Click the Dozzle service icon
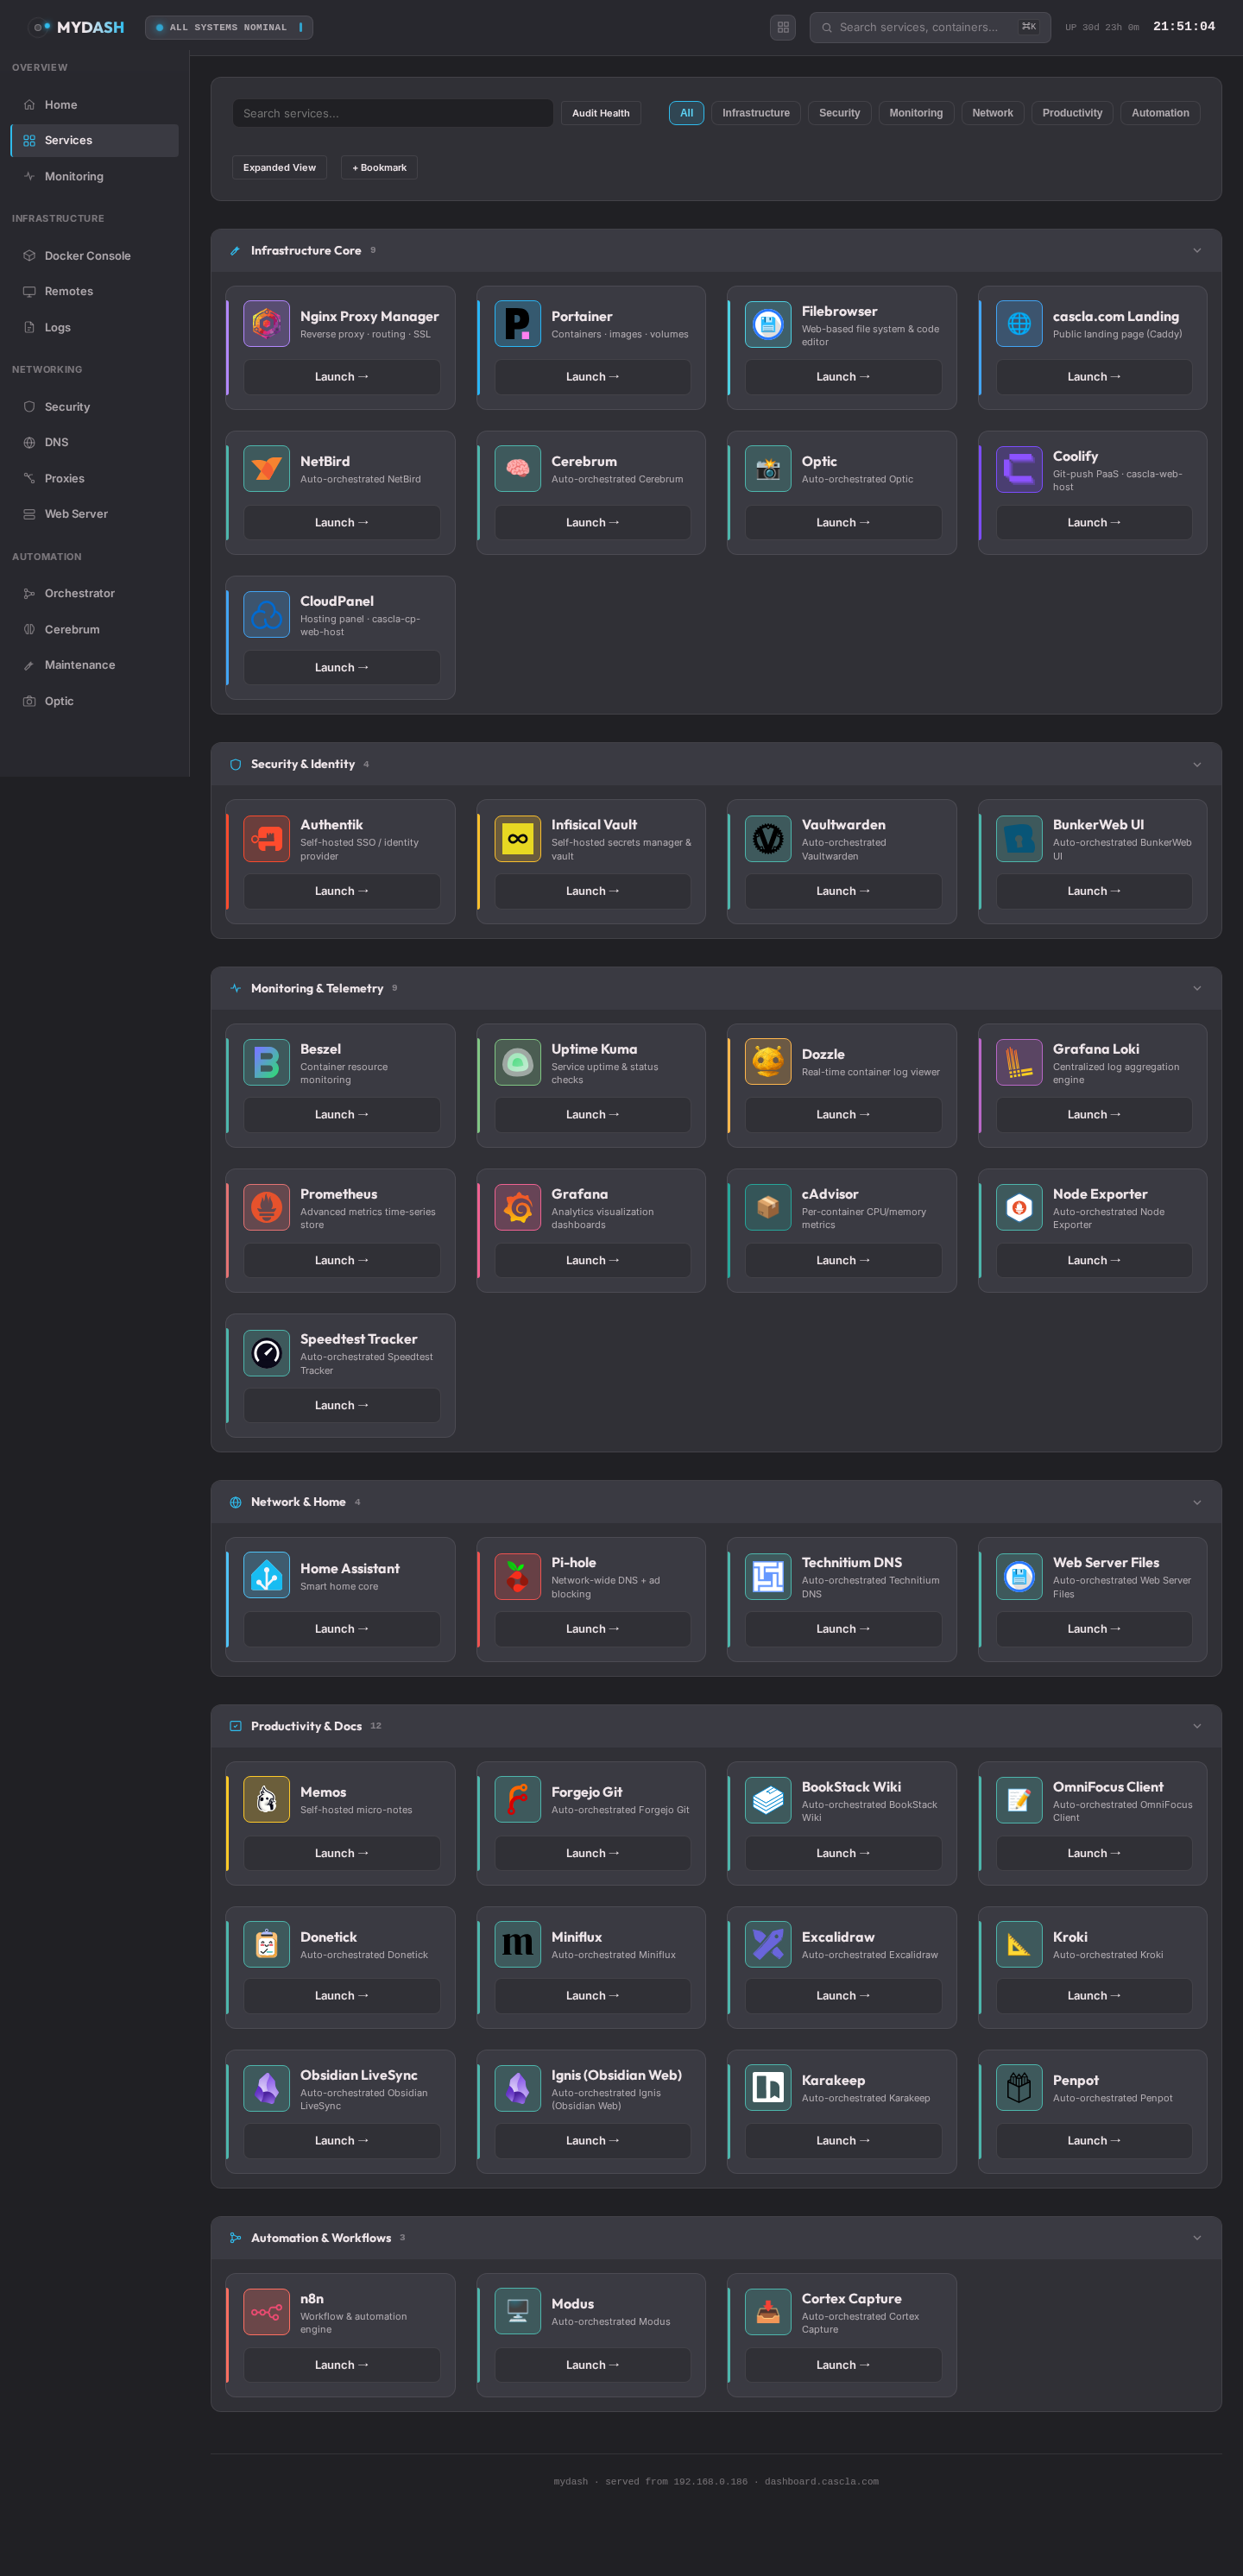 pyautogui.click(x=767, y=1062)
